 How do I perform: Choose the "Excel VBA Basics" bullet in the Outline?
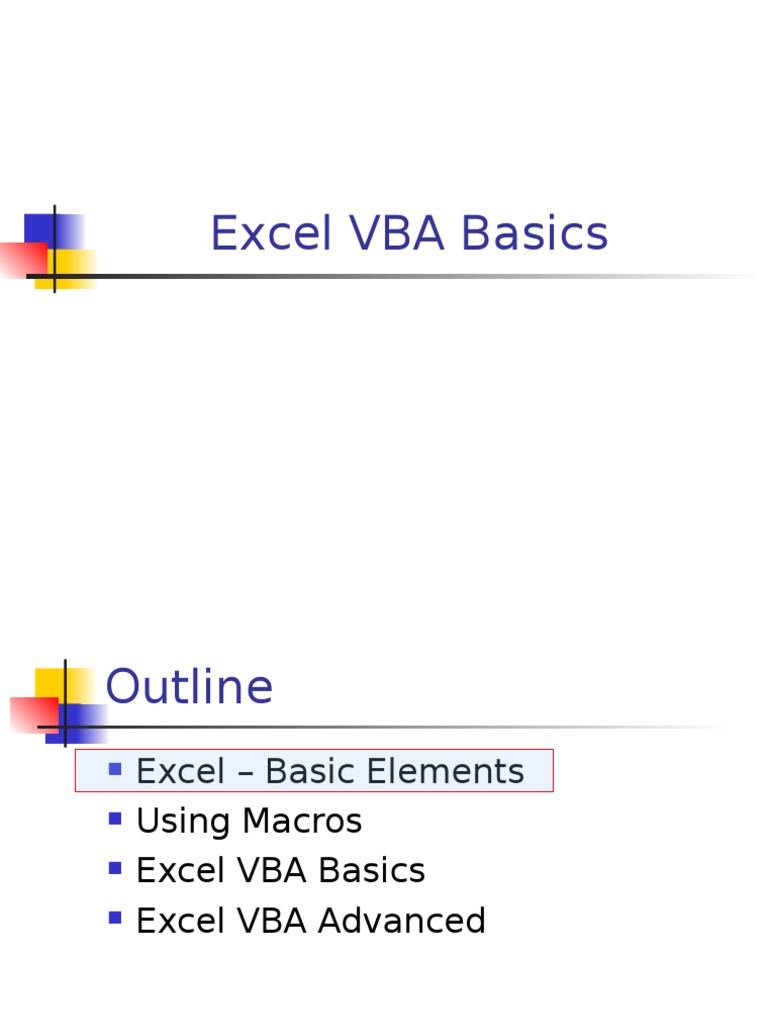pos(280,871)
